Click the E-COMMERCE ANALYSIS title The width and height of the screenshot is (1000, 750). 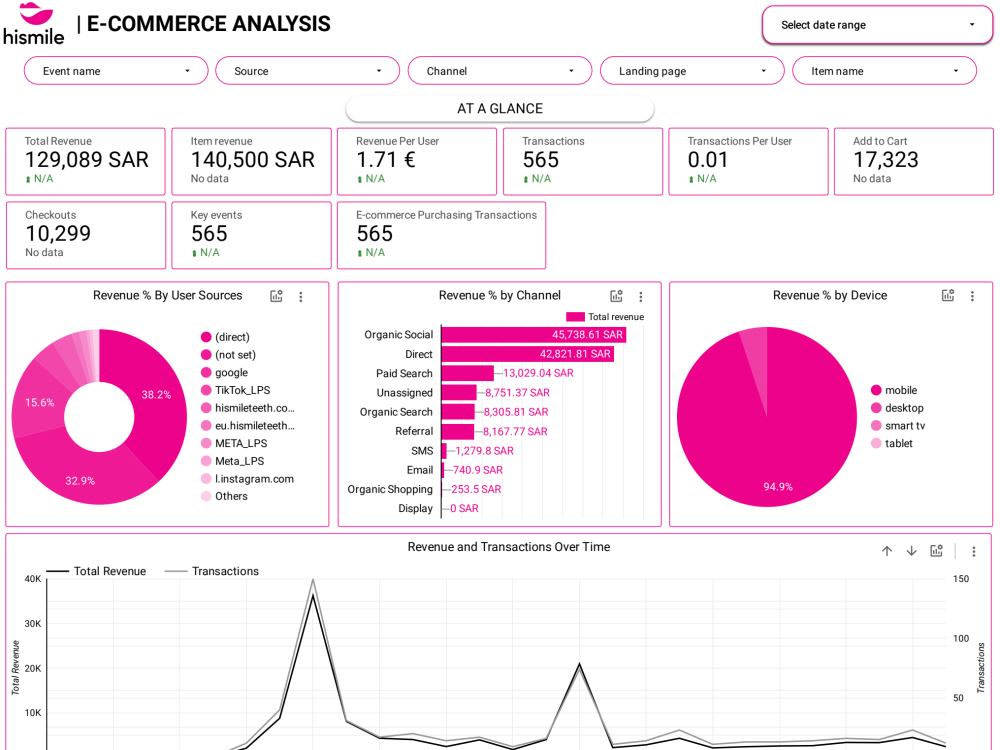point(209,24)
